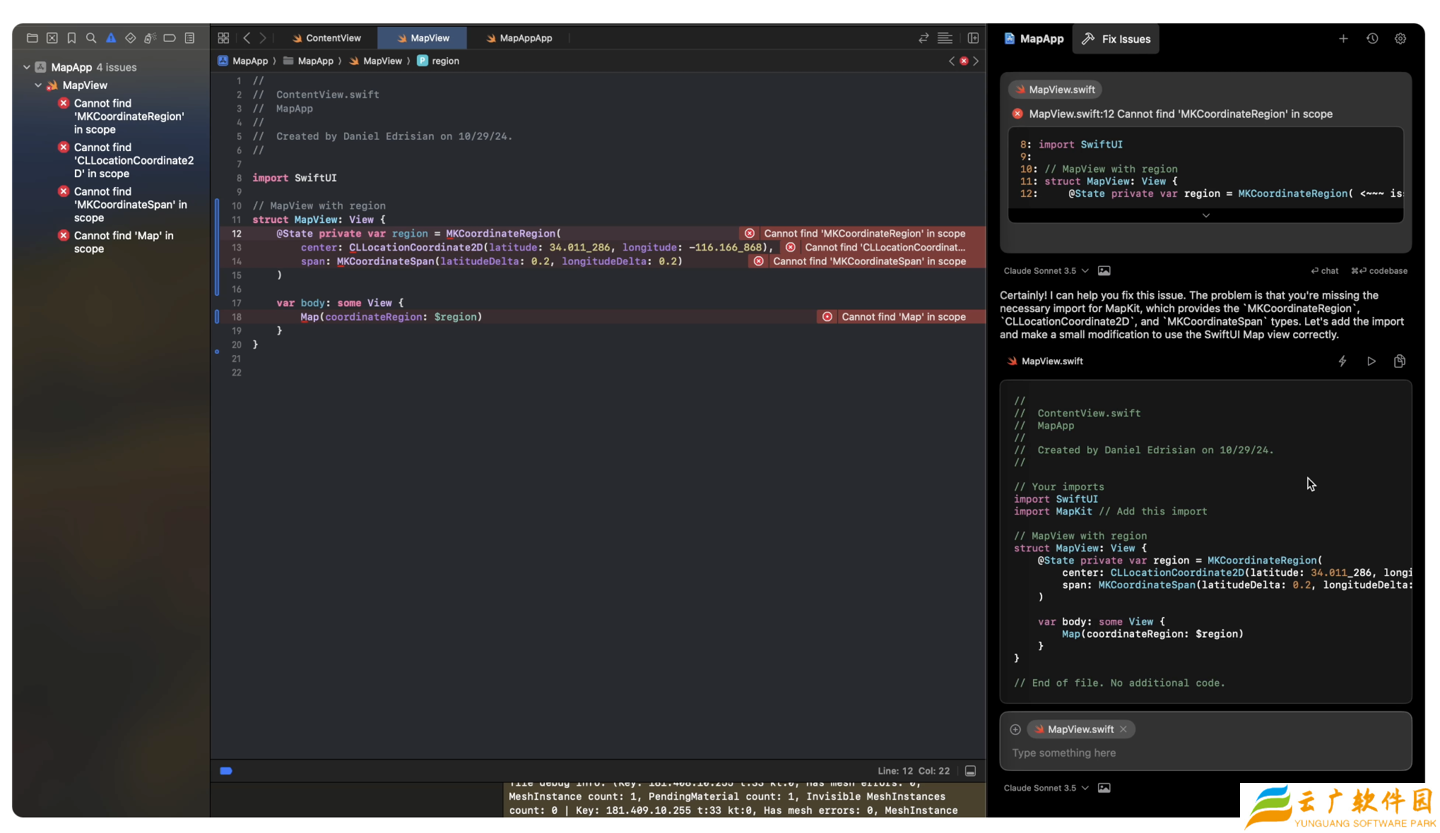Screen dimensions: 1440x833
Task: Jump to next issue arrow
Action: pyautogui.click(x=976, y=61)
